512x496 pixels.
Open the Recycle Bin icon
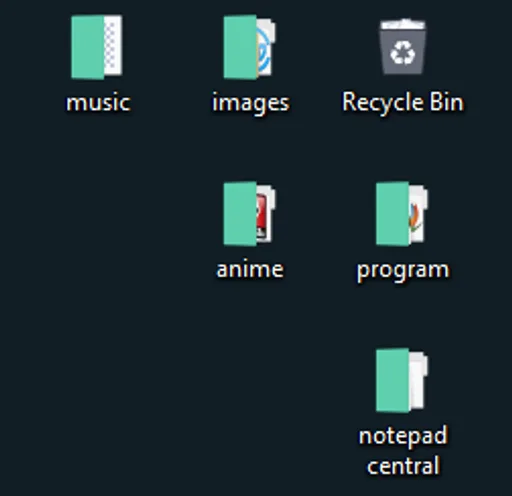403,47
